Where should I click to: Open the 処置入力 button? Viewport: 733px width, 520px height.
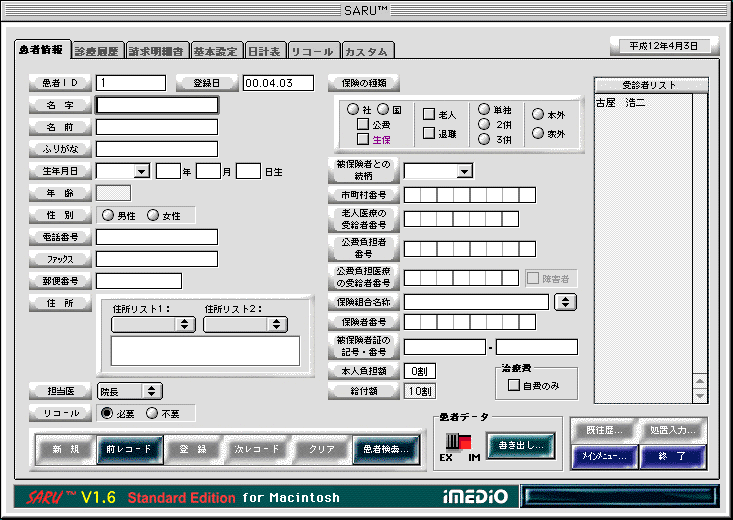(673, 430)
